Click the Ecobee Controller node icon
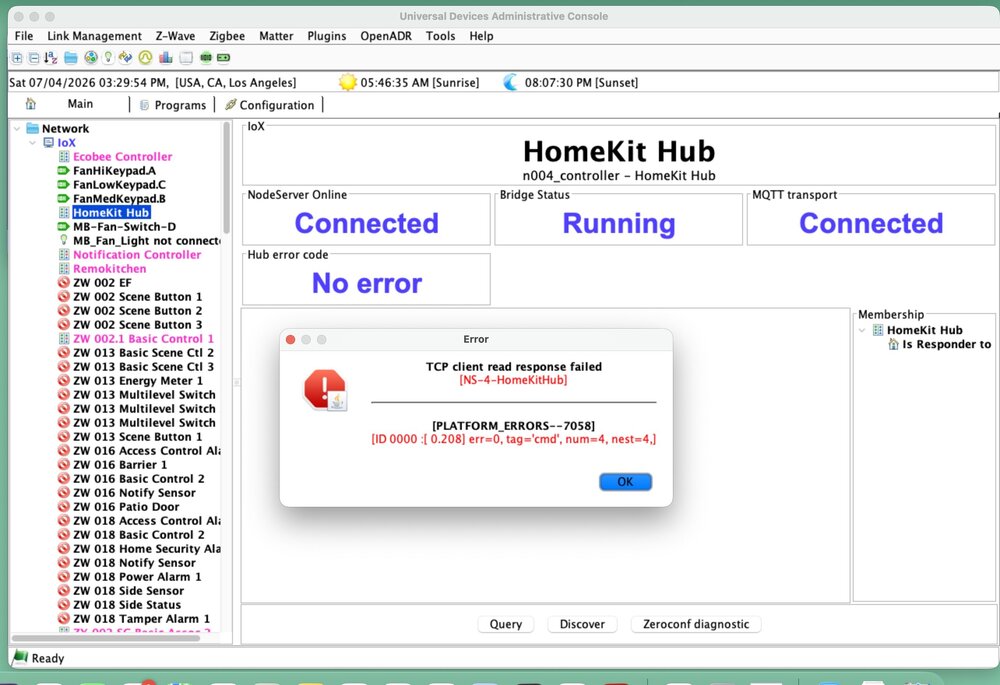The image size is (1000, 685). pos(64,156)
